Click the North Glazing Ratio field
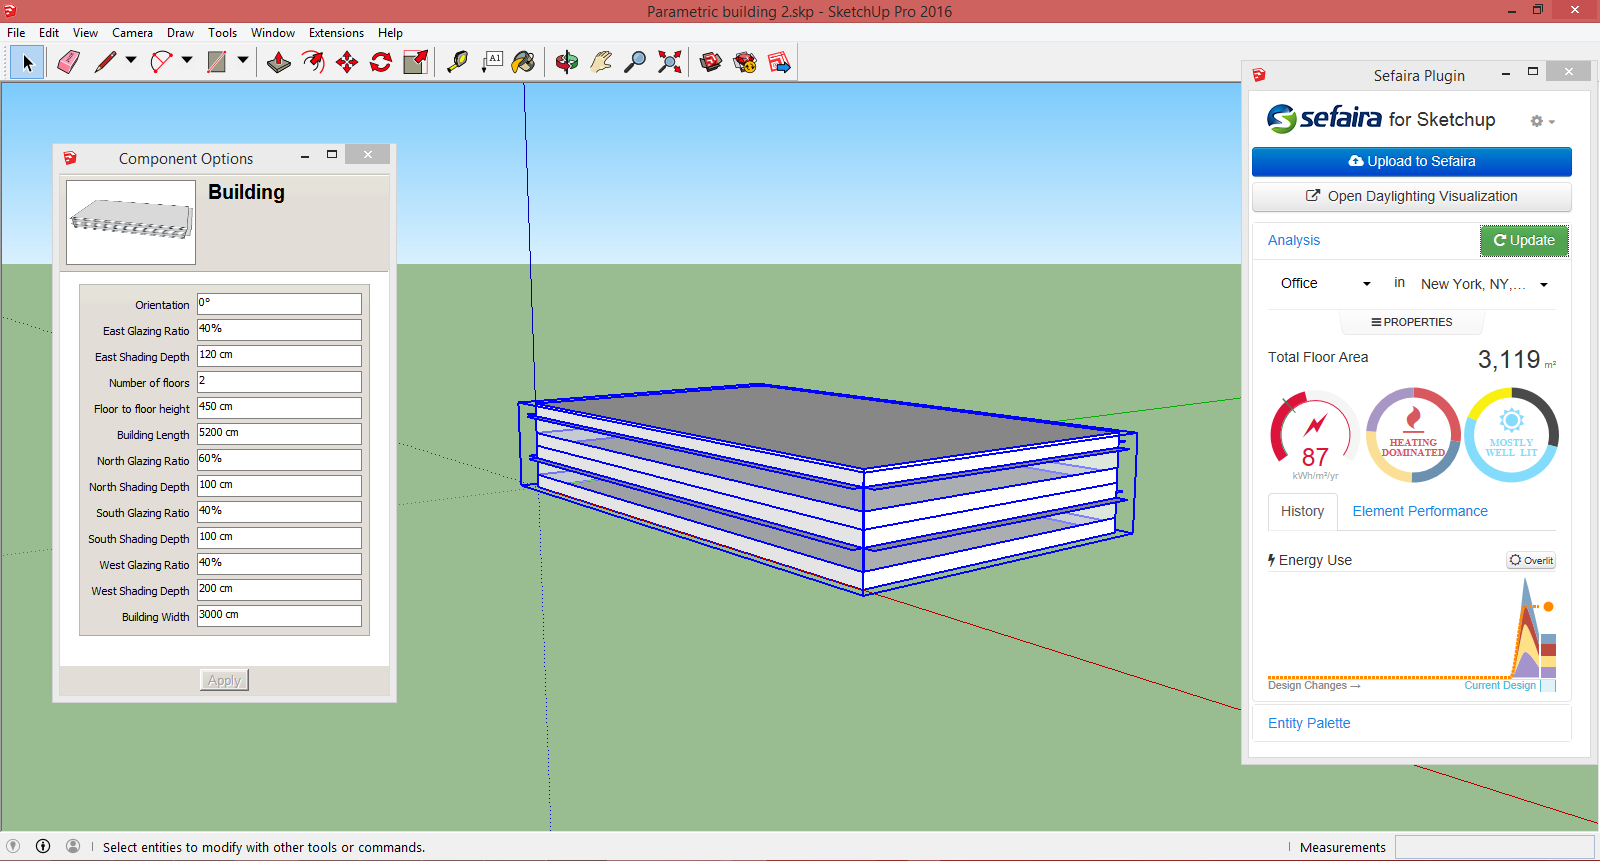This screenshot has width=1600, height=861. pos(279,460)
